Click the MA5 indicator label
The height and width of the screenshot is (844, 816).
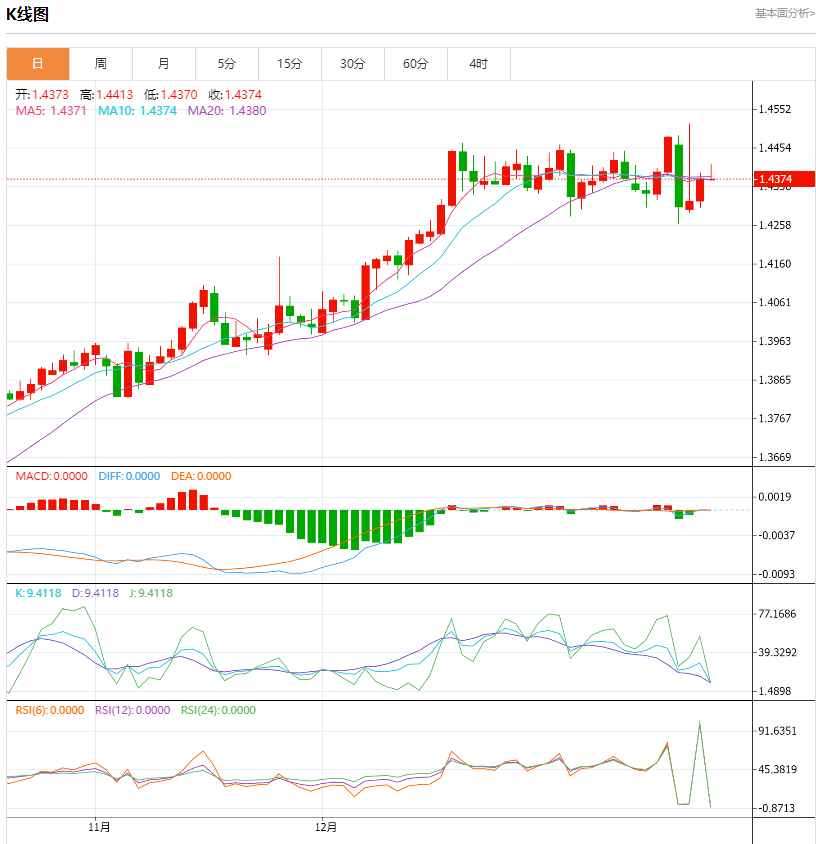pos(51,111)
